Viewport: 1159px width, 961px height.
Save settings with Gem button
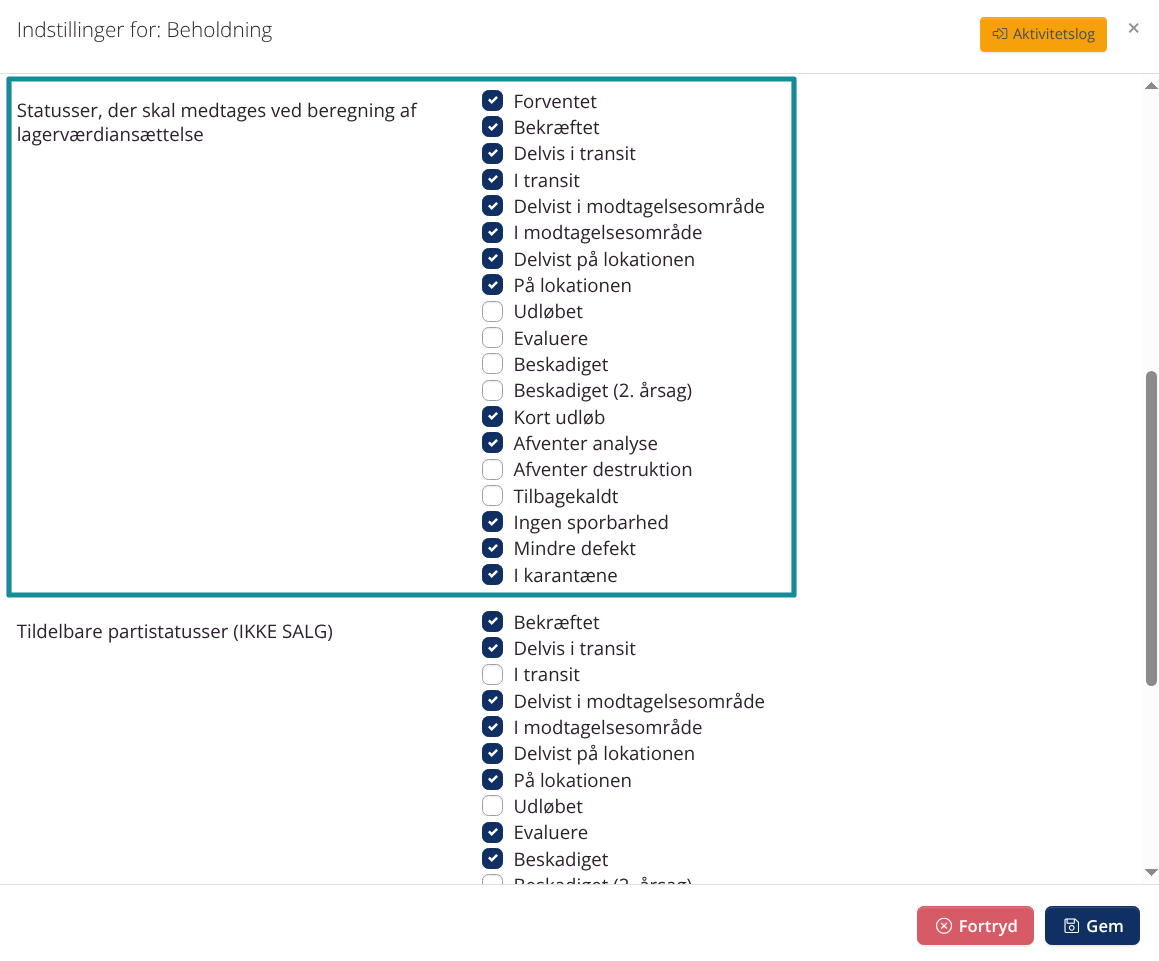click(x=1092, y=926)
